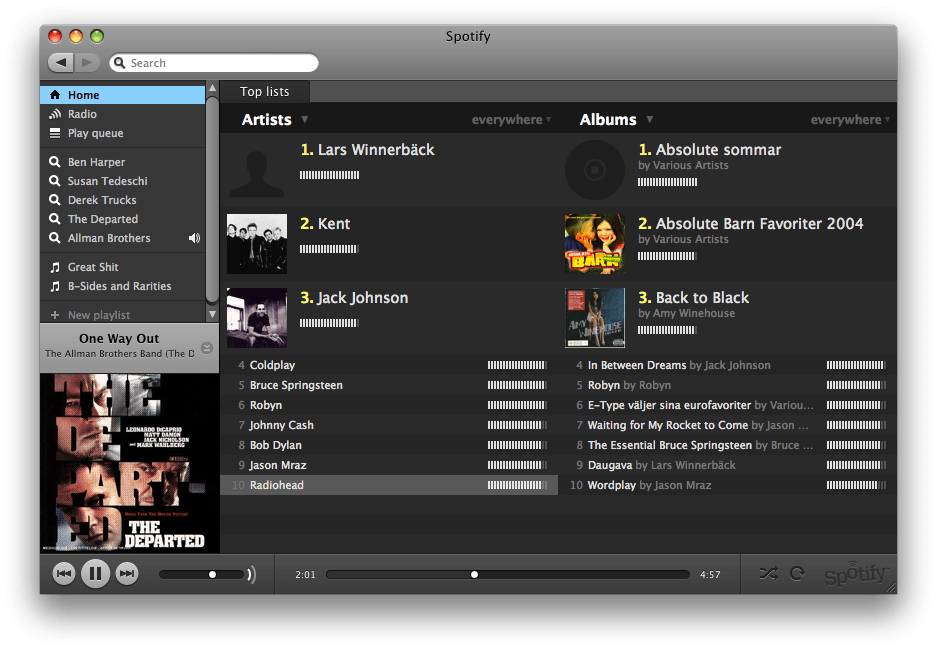Open the Allman Brothers saved search
This screenshot has height=649, width=937.
tap(123, 238)
